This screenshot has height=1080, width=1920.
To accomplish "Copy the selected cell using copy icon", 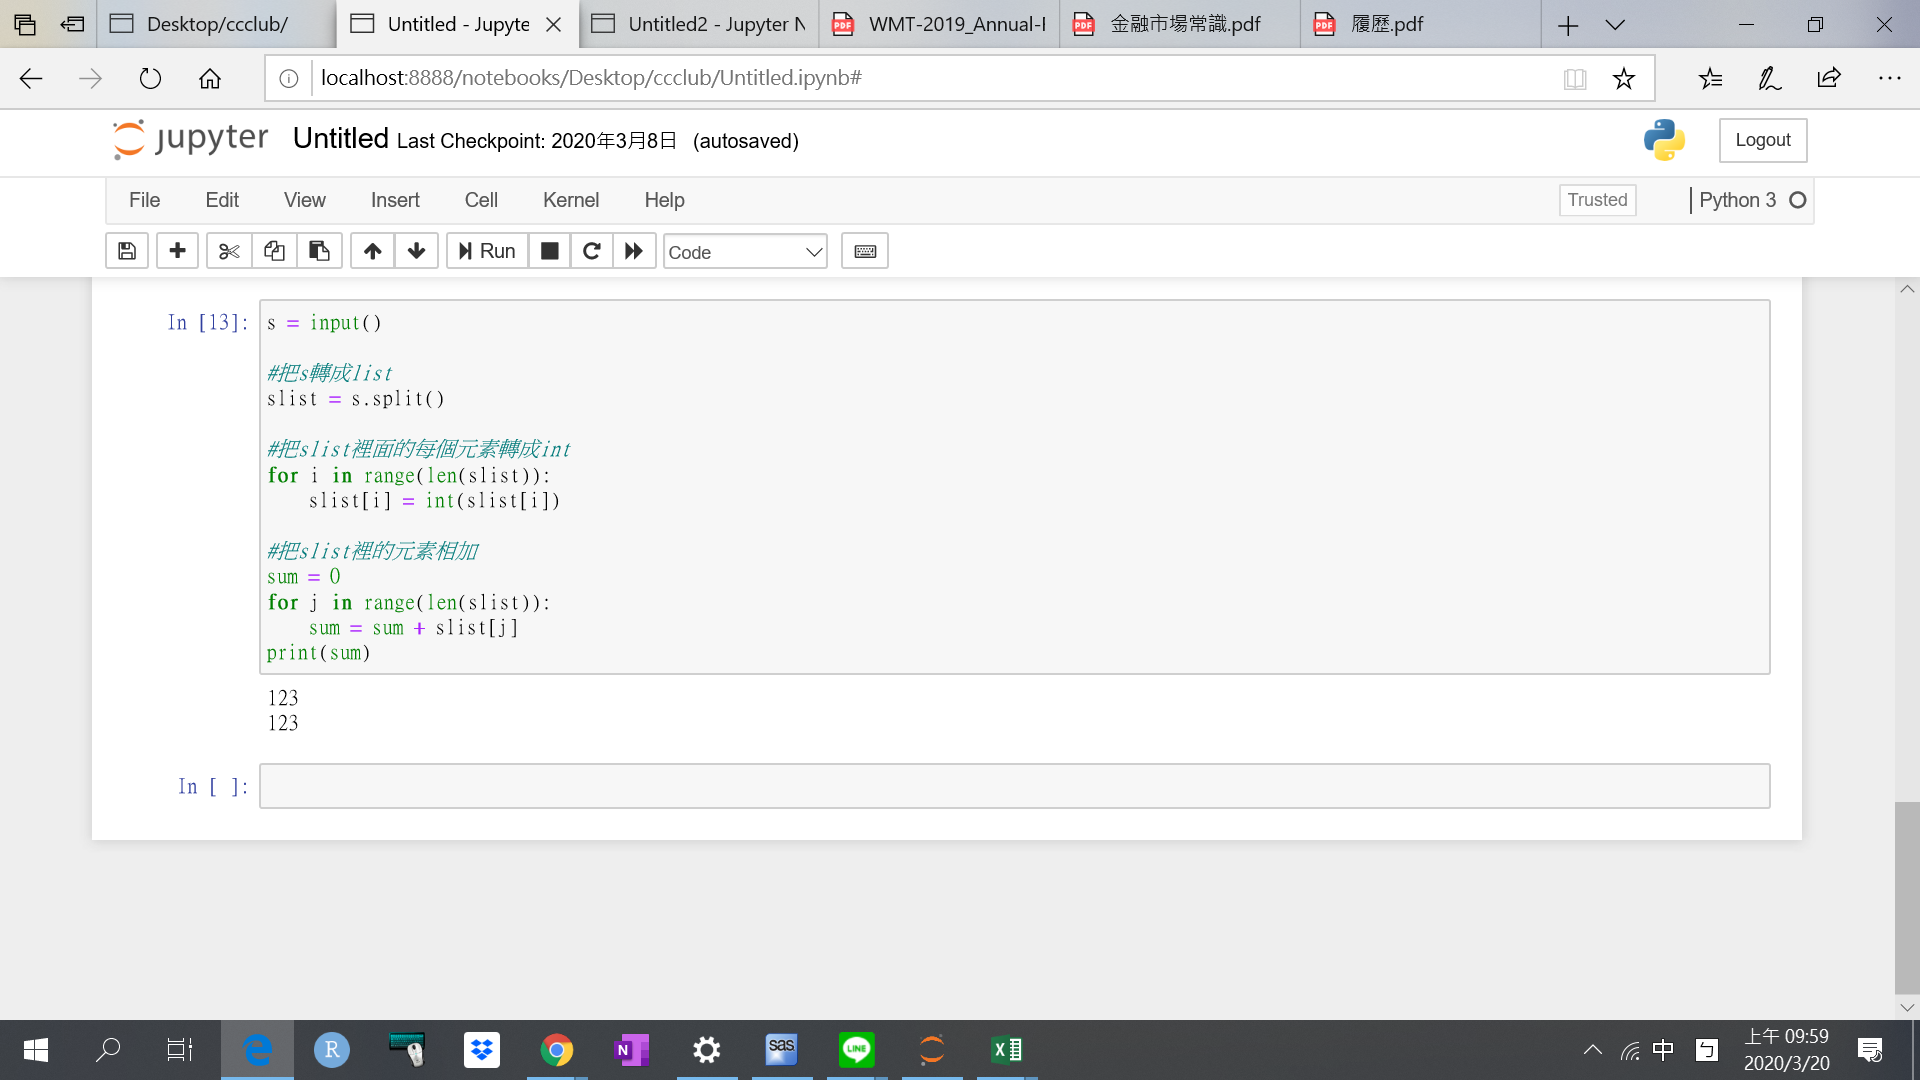I will point(274,251).
